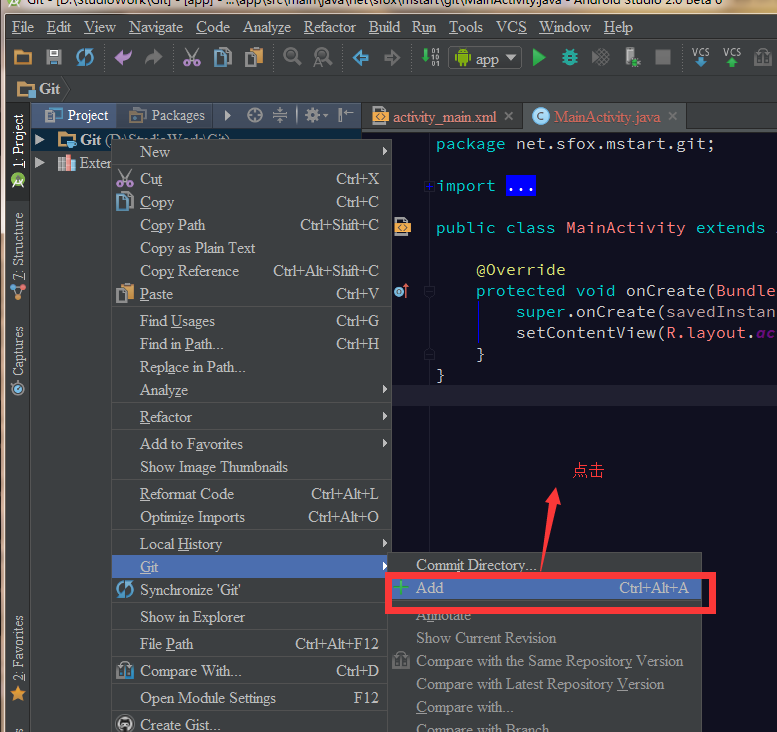
Task: Select the Packages view tab
Action: click(167, 116)
